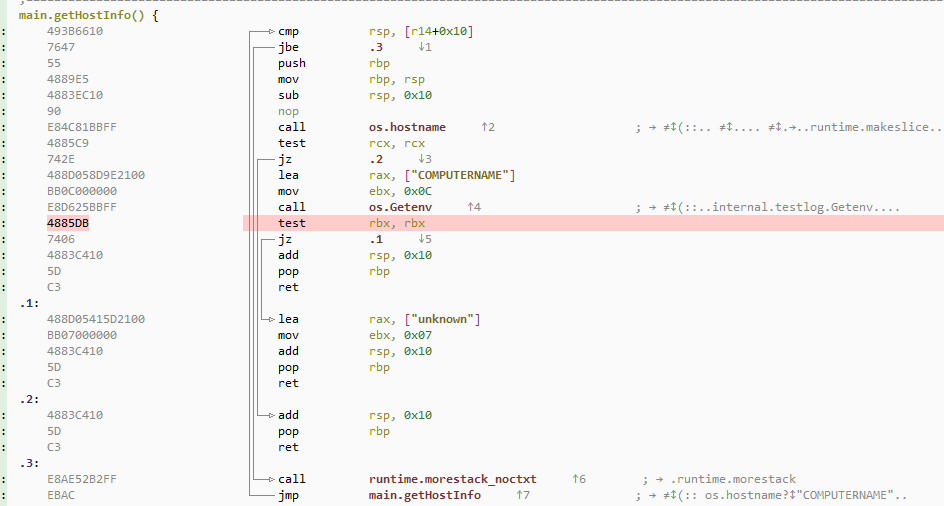Click the .runtime.morestack comment

point(719,479)
